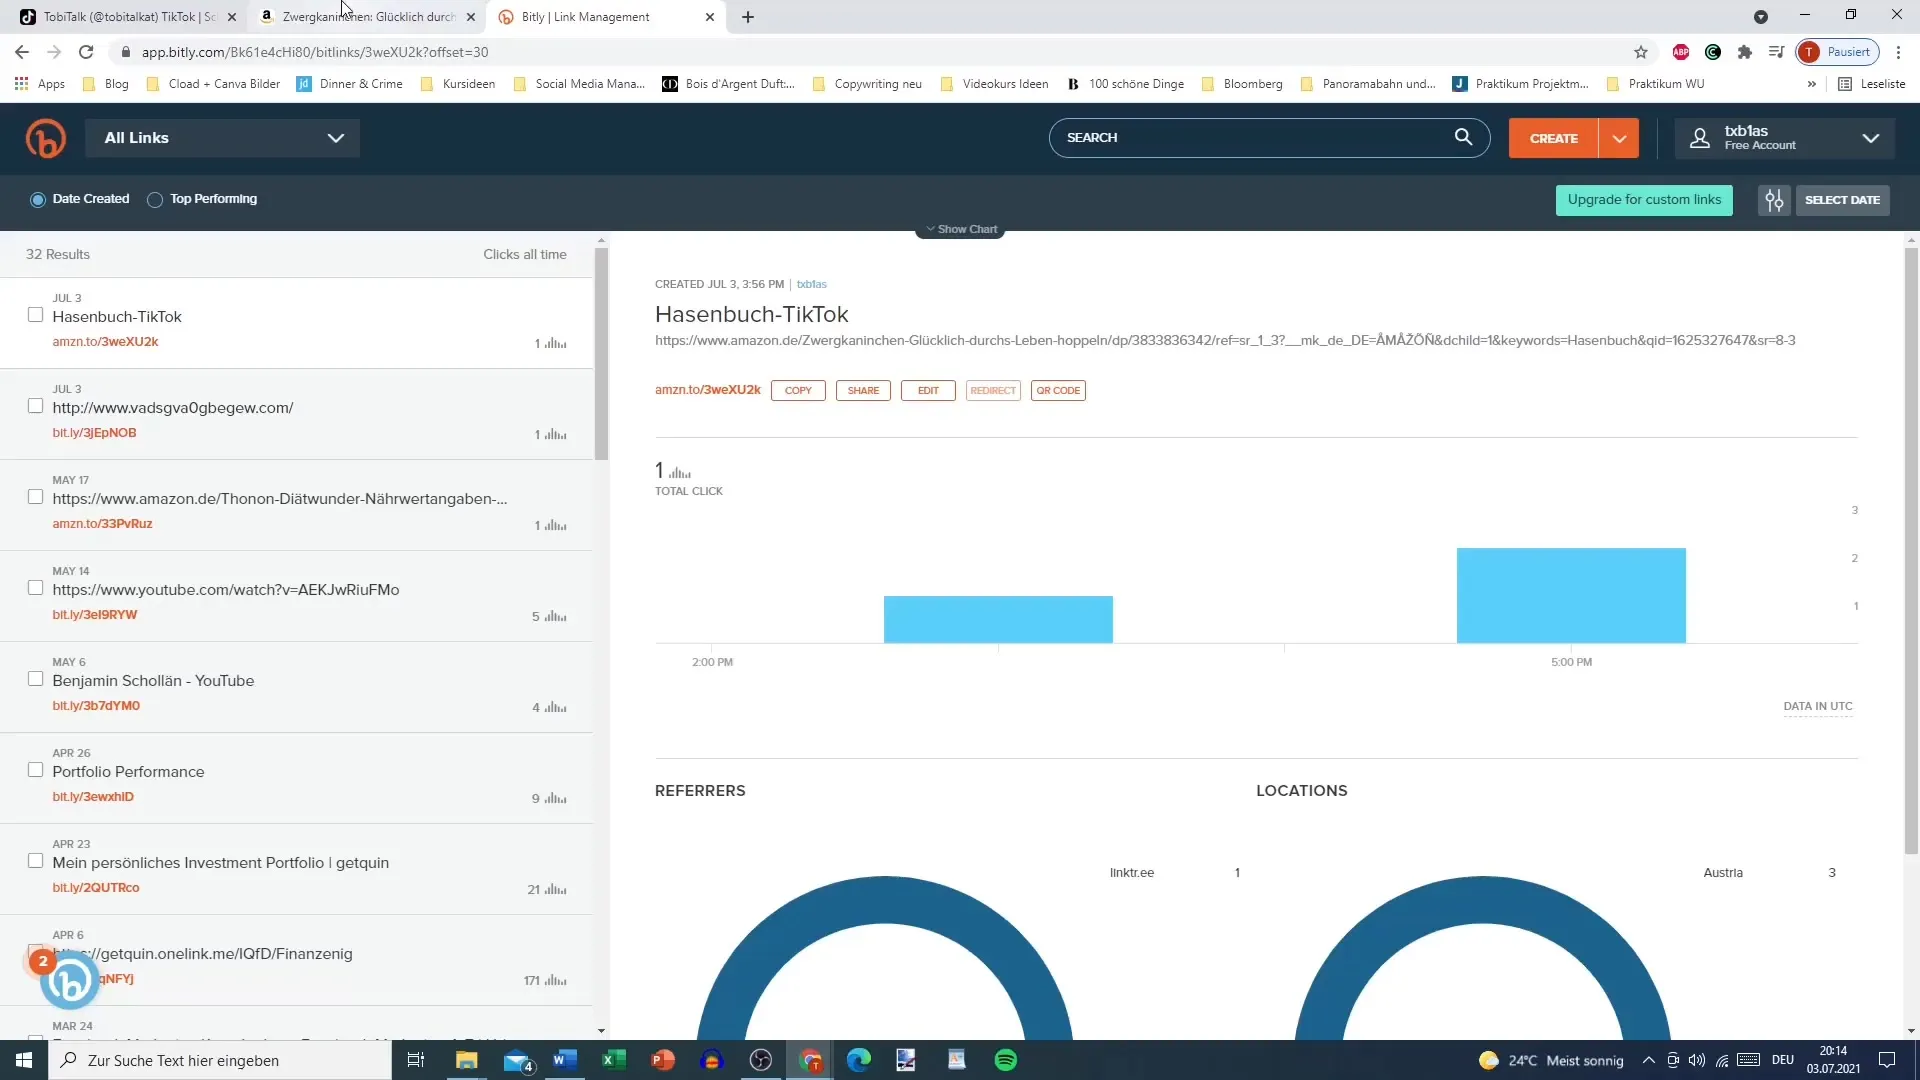Expand the Show Chart toggle
The image size is (1920, 1080).
pos(960,230)
